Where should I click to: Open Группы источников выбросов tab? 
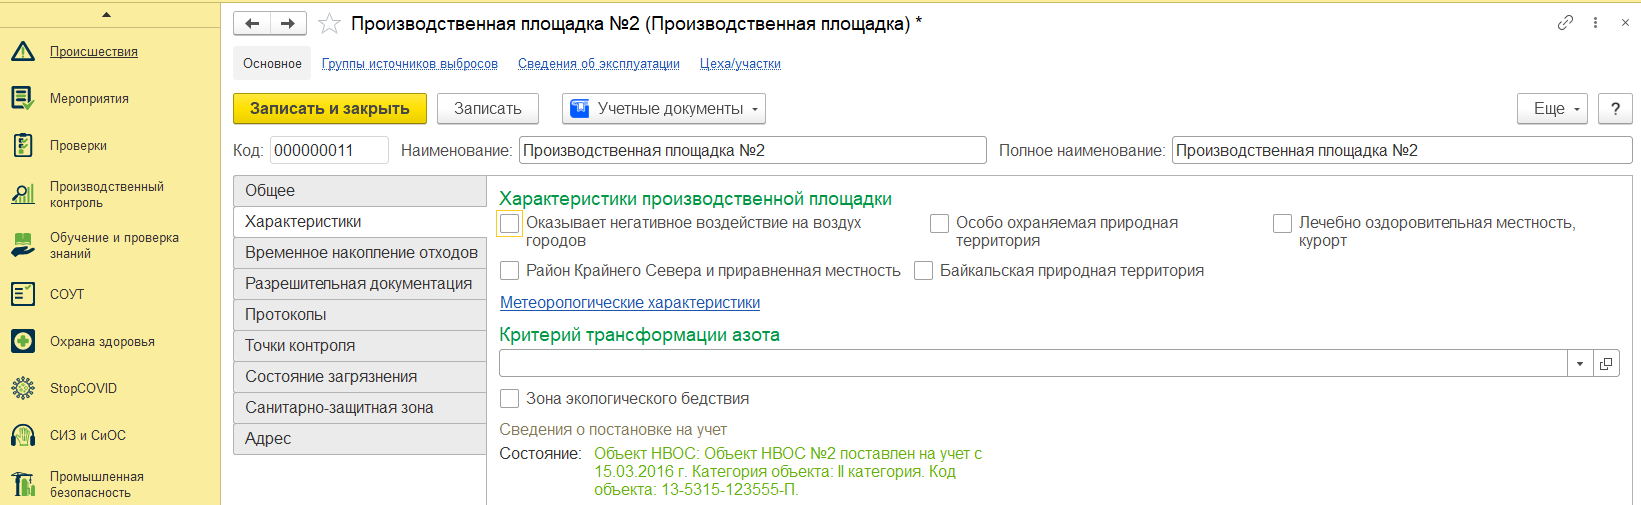[410, 63]
